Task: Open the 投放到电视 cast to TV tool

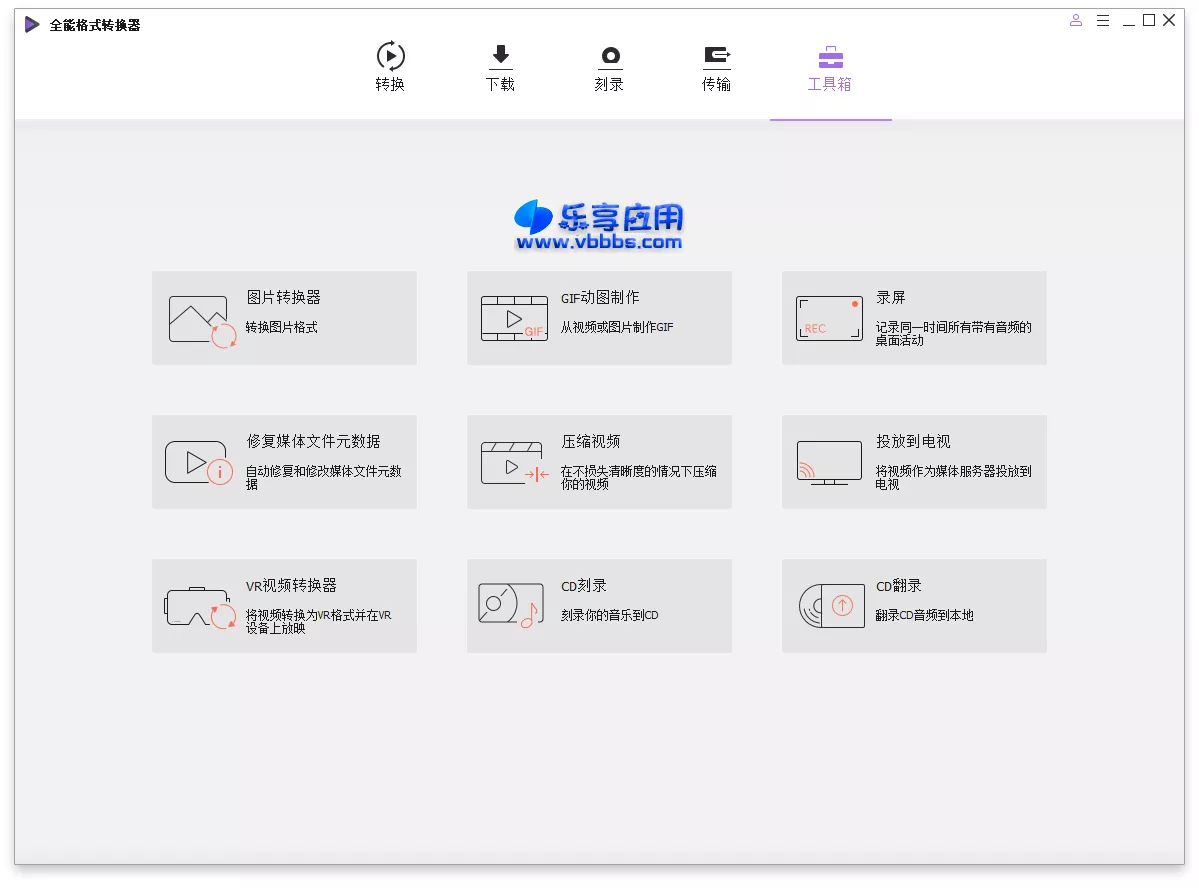Action: point(914,461)
